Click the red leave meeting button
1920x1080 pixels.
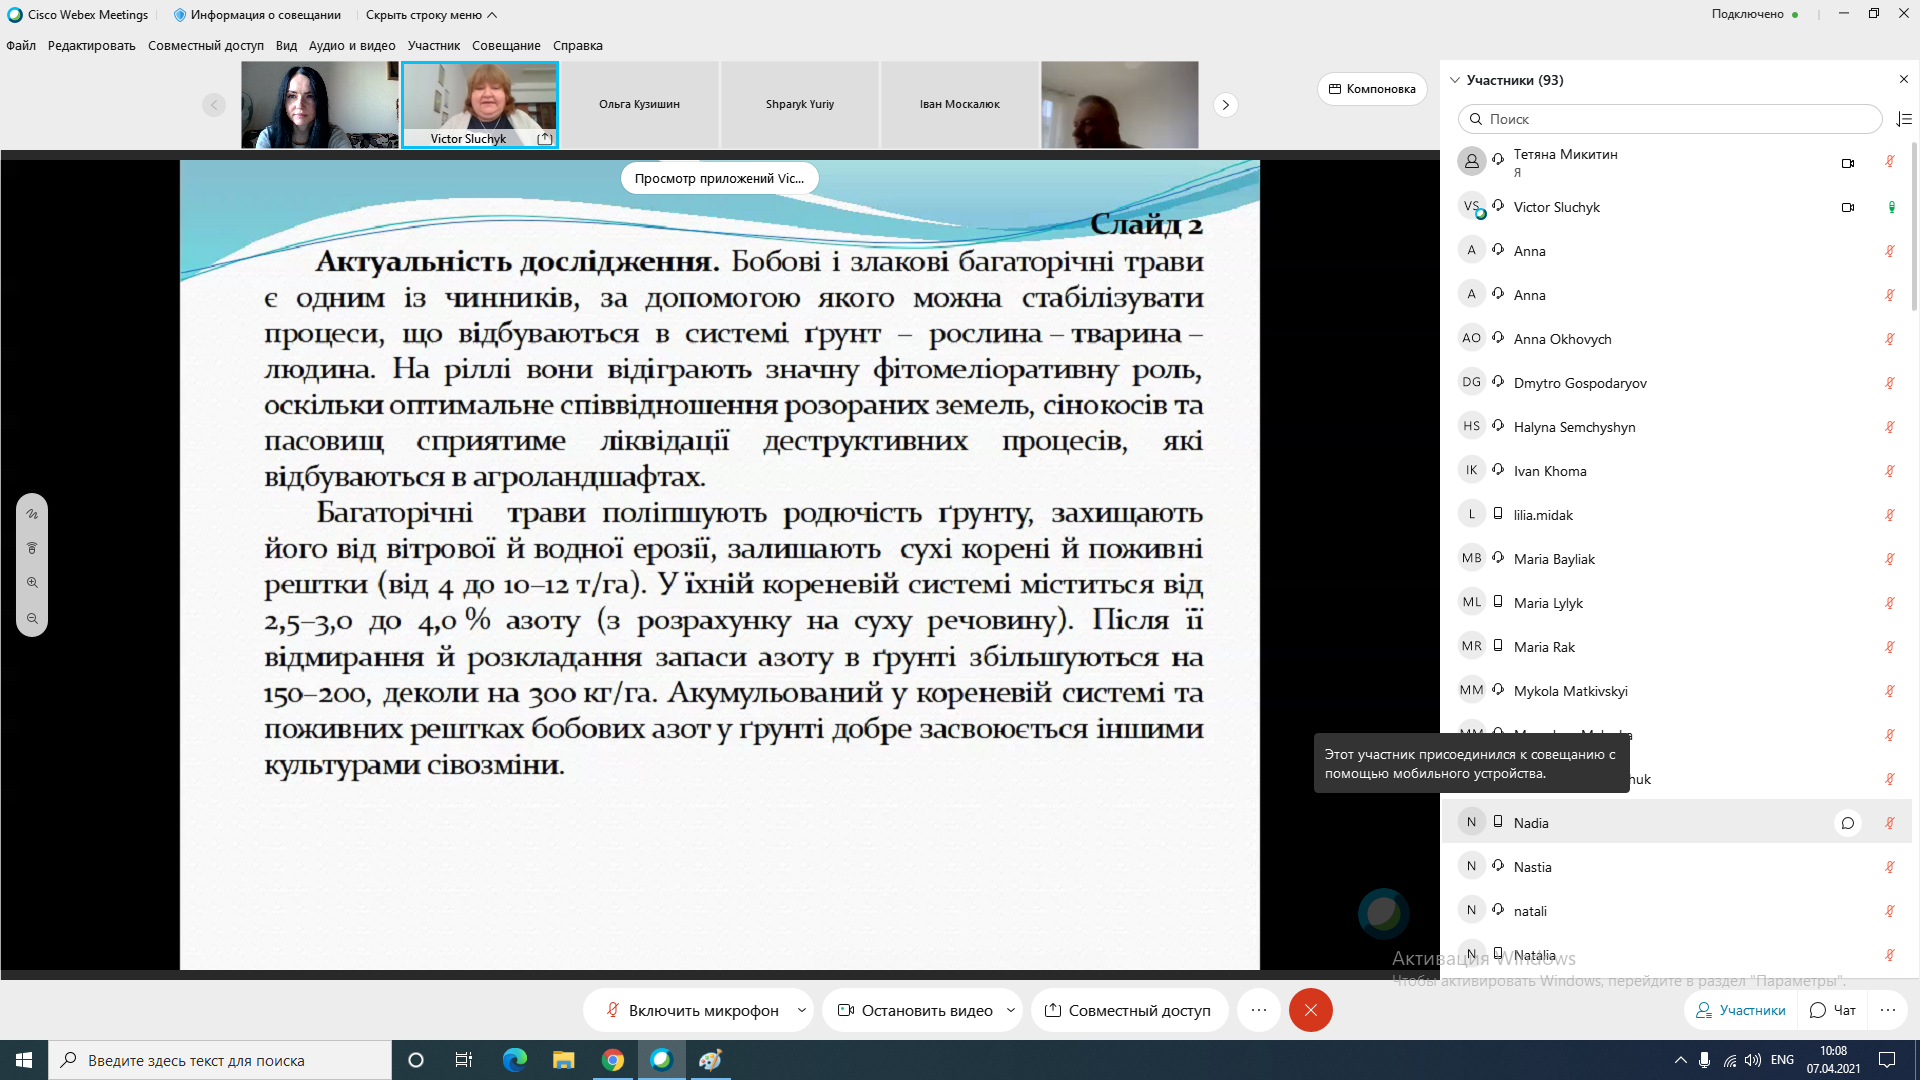tap(1311, 1010)
